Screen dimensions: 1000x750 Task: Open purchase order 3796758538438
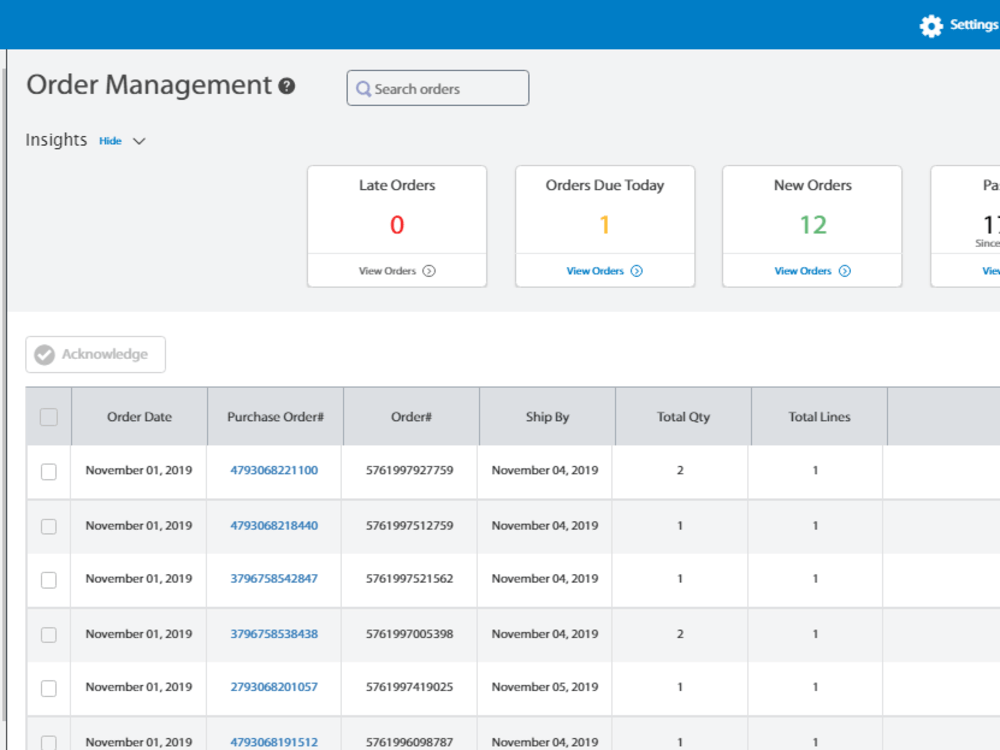[274, 634]
